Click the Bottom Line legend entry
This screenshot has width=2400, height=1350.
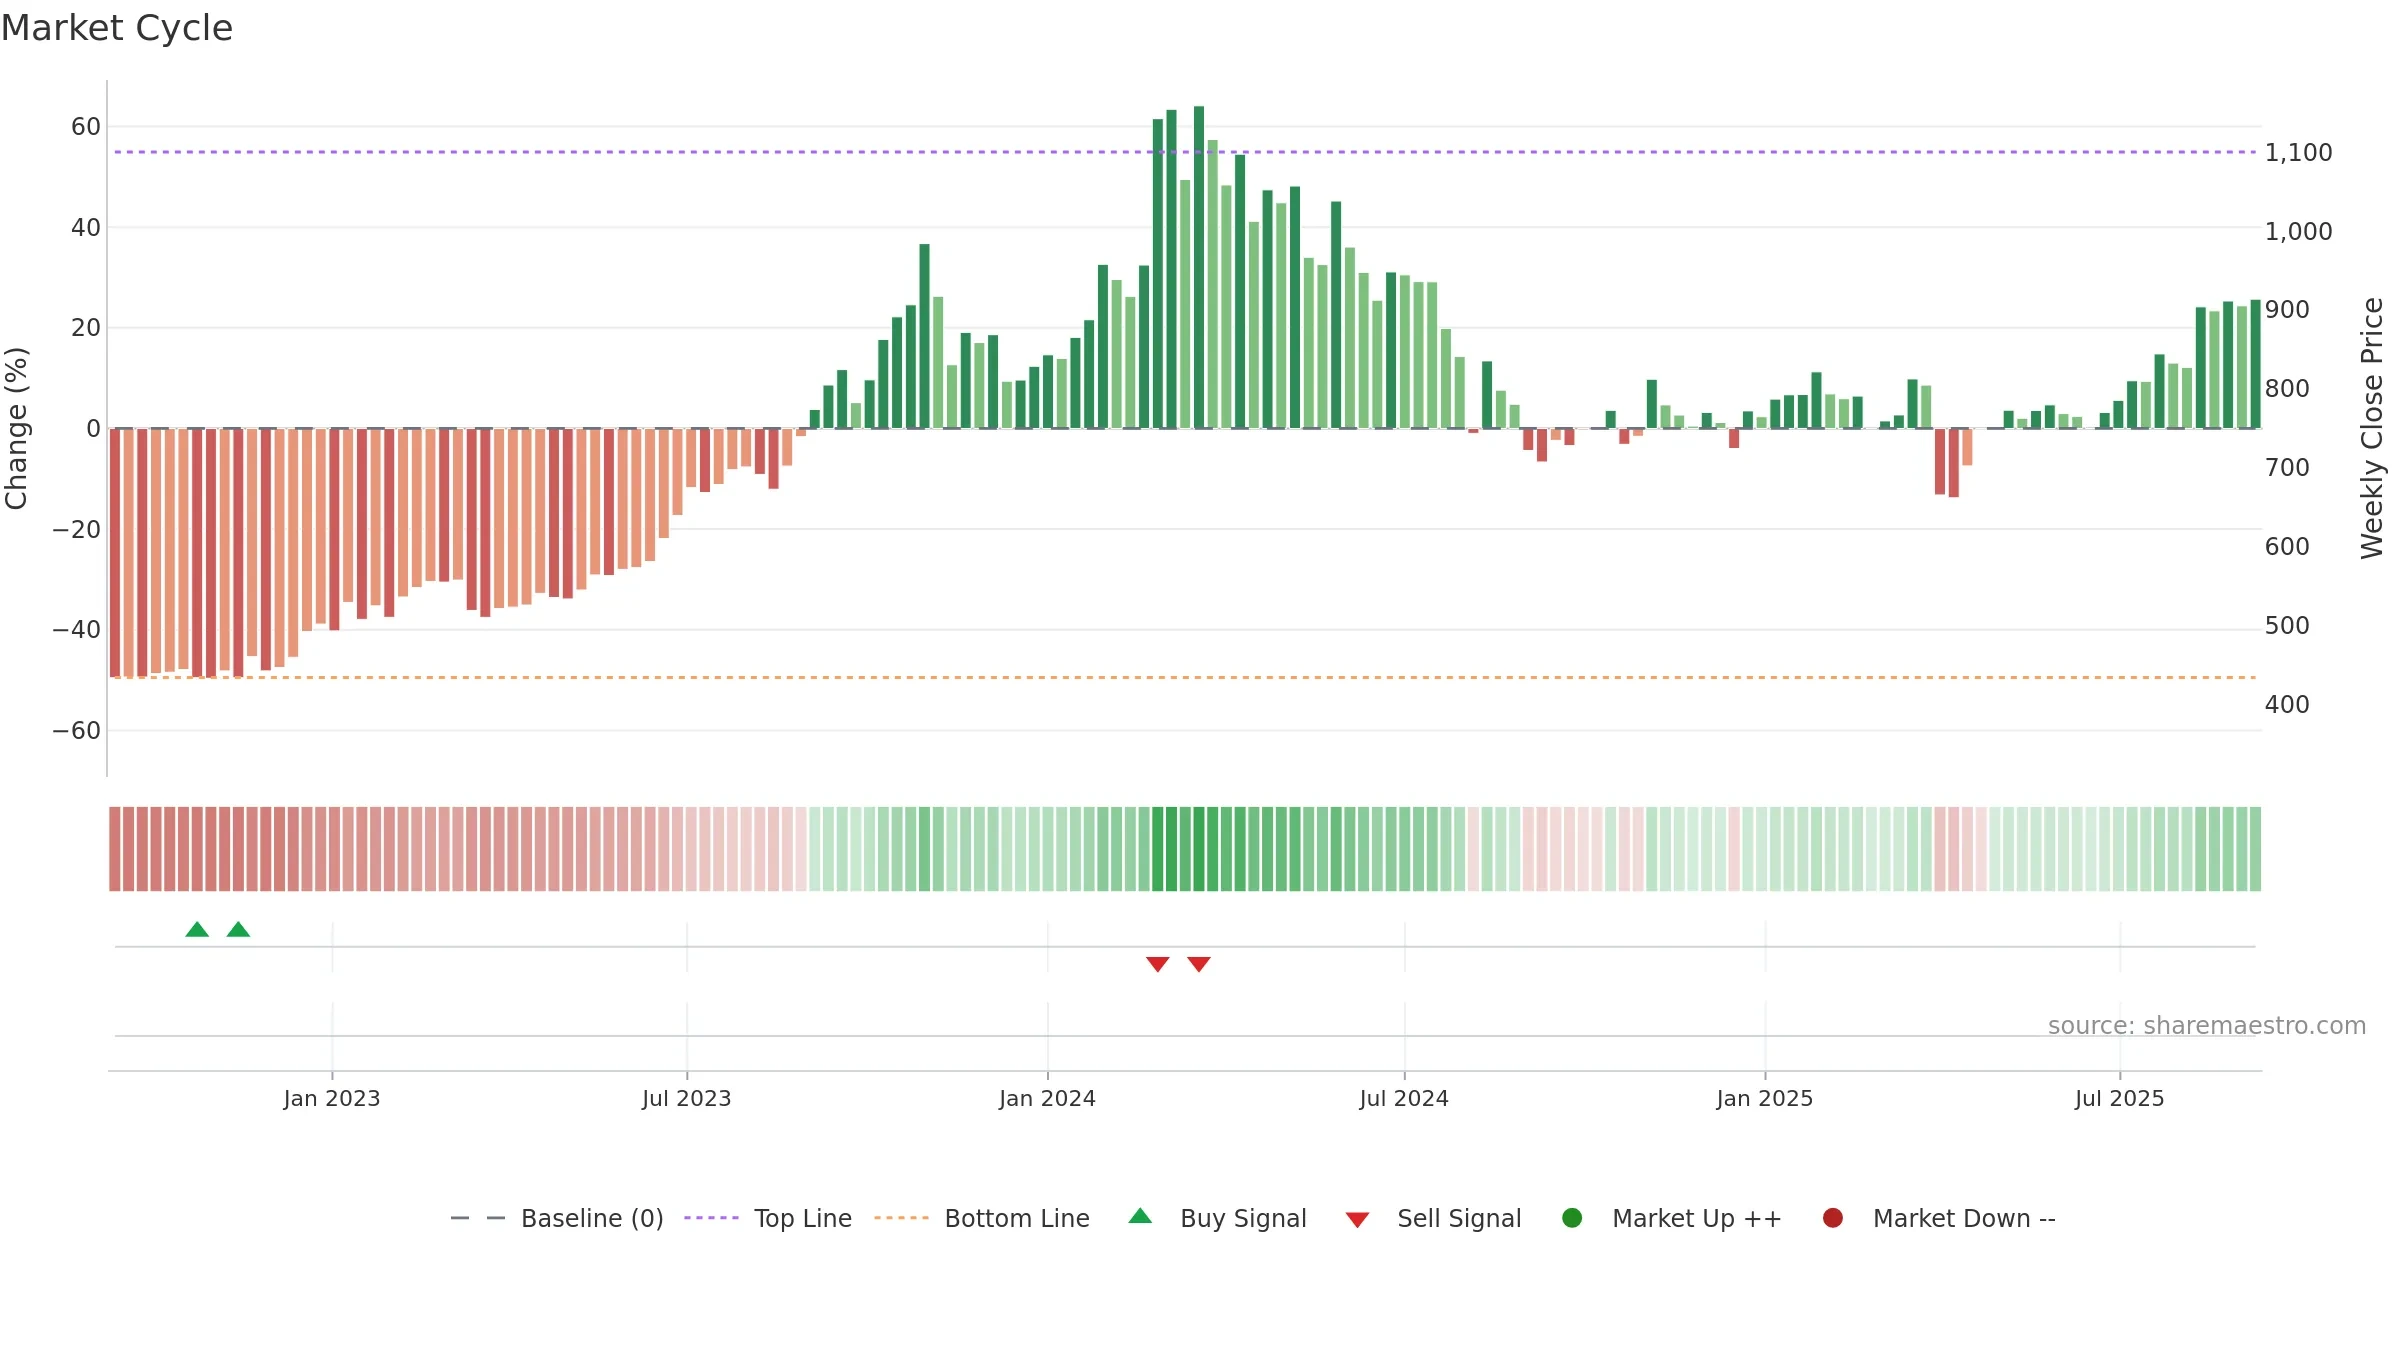tap(982, 1218)
